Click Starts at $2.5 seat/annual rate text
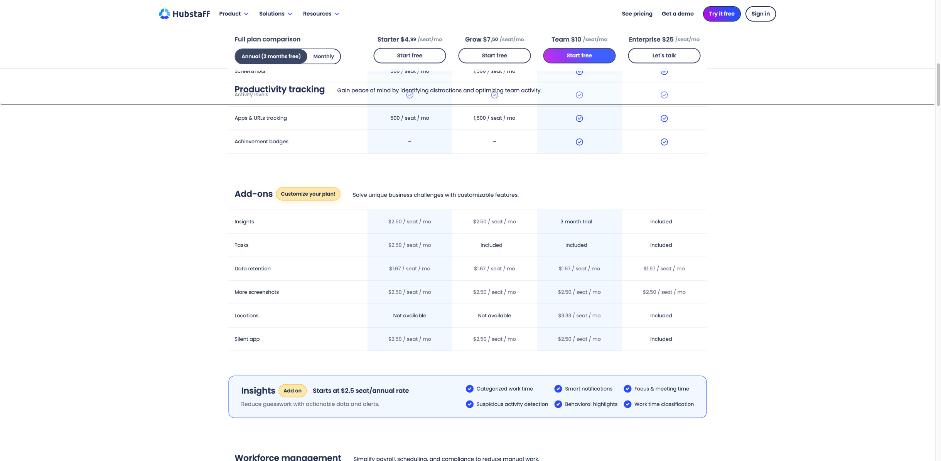Image resolution: width=941 pixels, height=461 pixels. [361, 391]
